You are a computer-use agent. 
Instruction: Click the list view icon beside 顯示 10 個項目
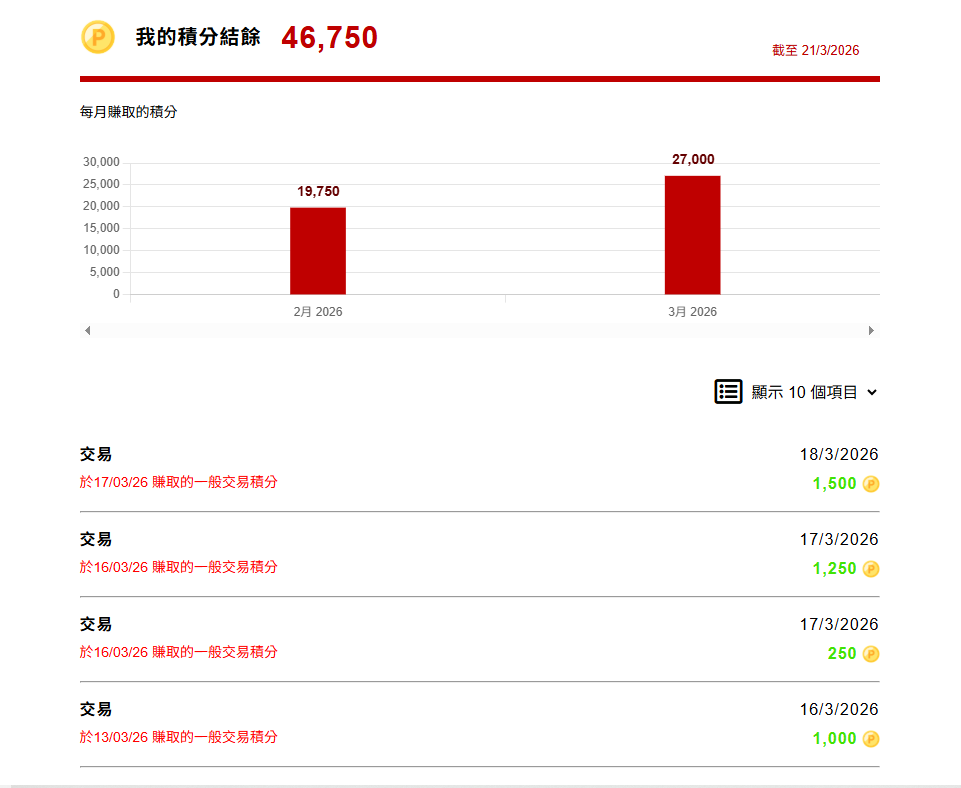[728, 392]
